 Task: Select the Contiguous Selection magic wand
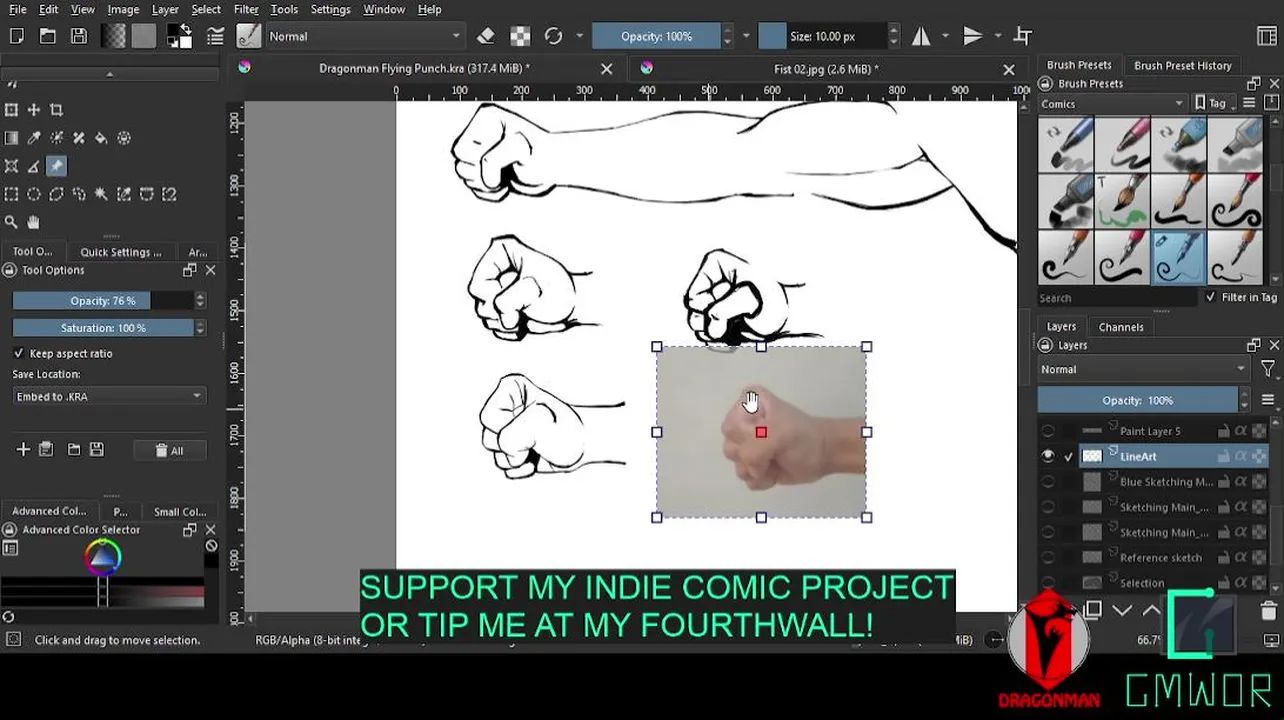[101, 194]
